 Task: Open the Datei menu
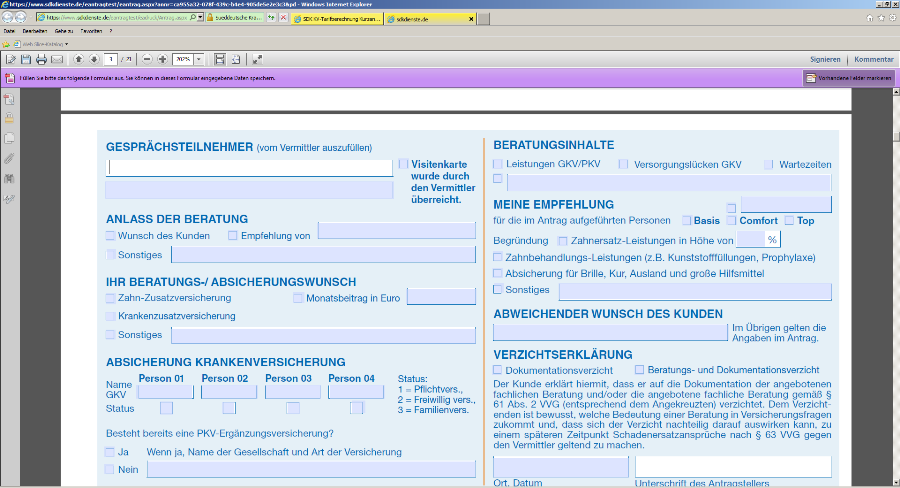pos(9,31)
